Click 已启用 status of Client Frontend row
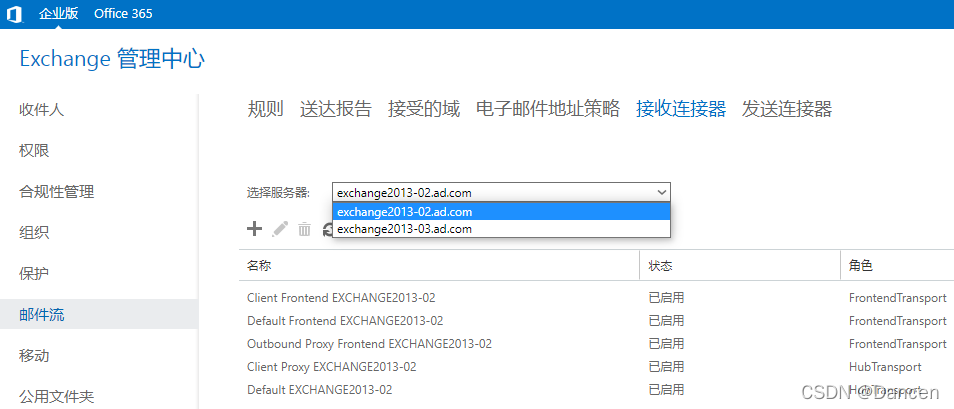The image size is (954, 409). 666,298
